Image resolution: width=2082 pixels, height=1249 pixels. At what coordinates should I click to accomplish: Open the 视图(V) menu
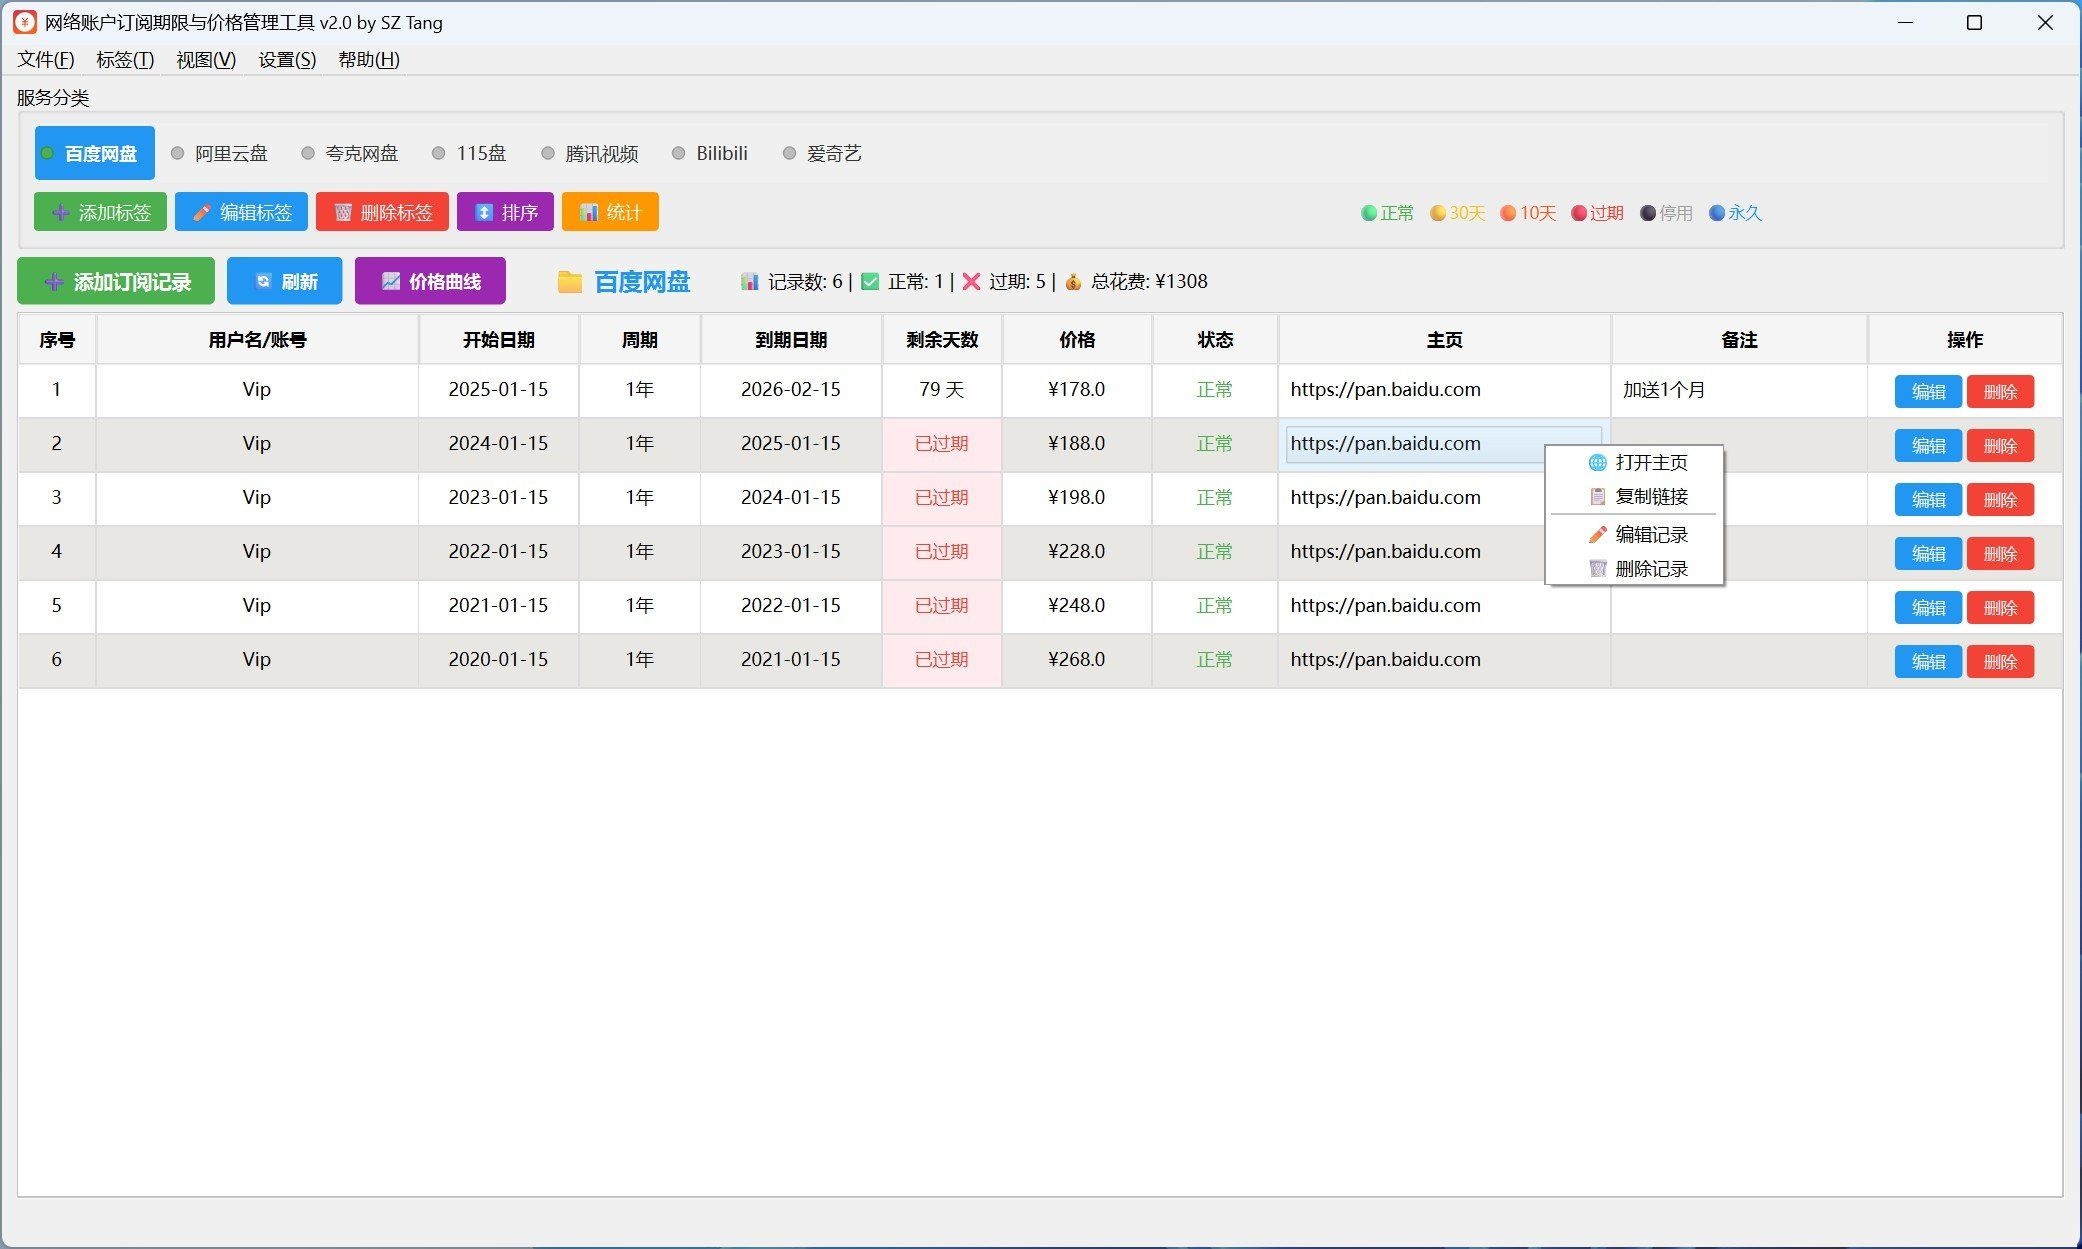(206, 60)
